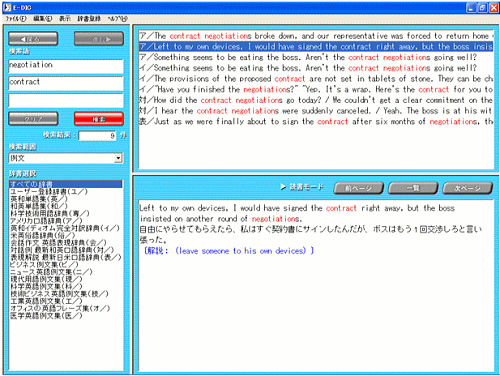
Task: Click the forward (進む) navigation button
Action: 99,39
